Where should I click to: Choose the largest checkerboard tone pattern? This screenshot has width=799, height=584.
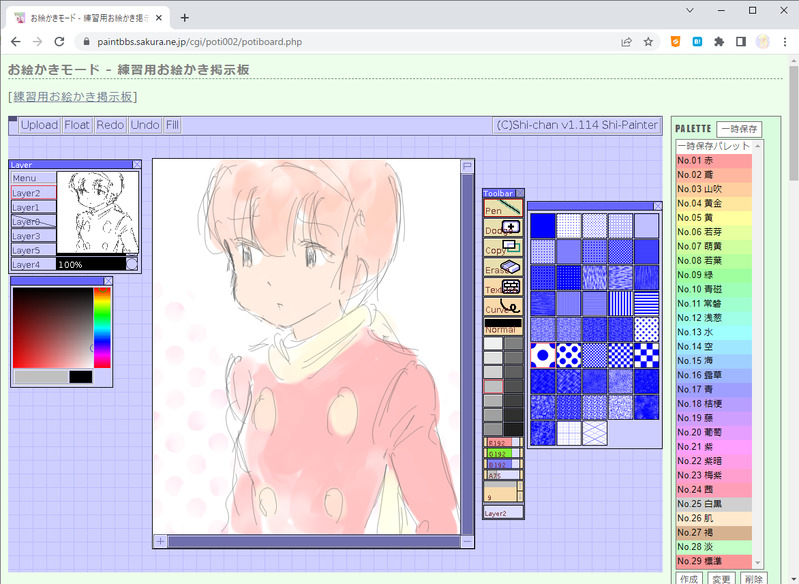[x=647, y=356]
